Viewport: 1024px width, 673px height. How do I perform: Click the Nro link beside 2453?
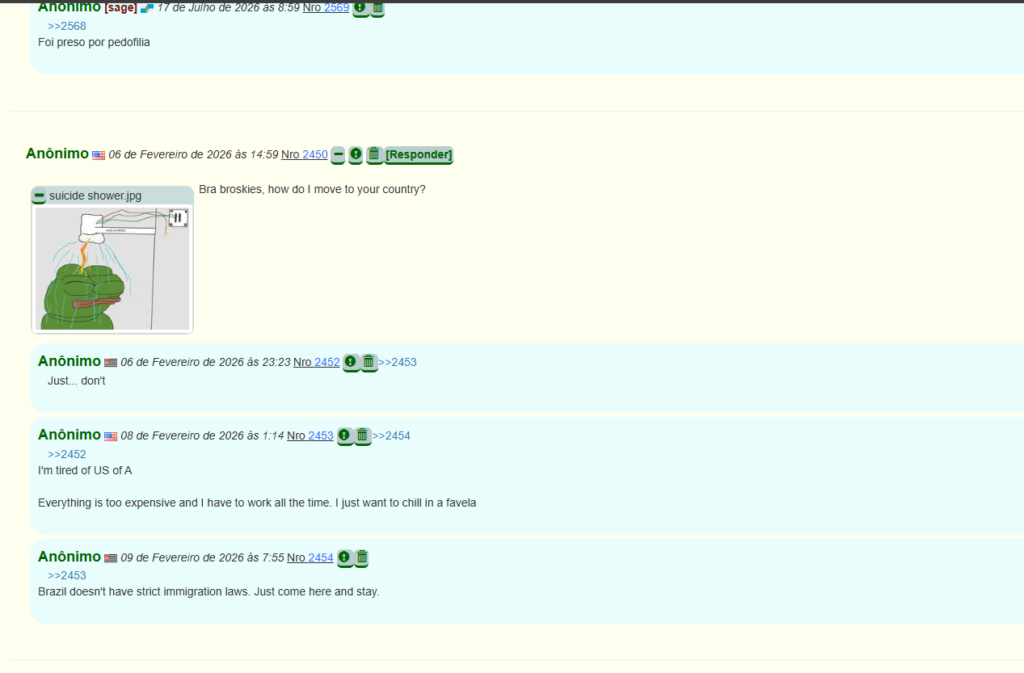point(296,435)
